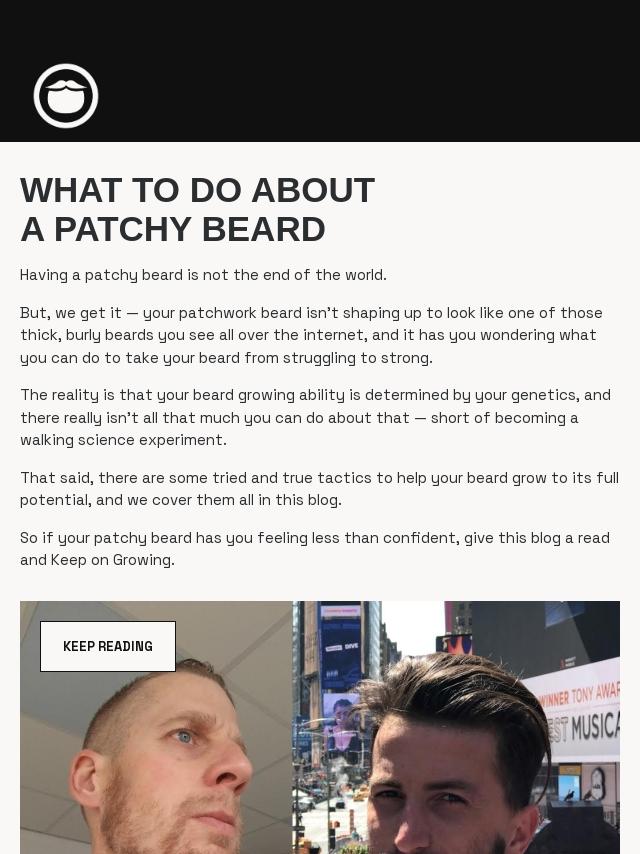Viewport: 640px width, 854px height.
Task: Click the What To Do About A Patchy Beard heading
Action: click(x=197, y=209)
